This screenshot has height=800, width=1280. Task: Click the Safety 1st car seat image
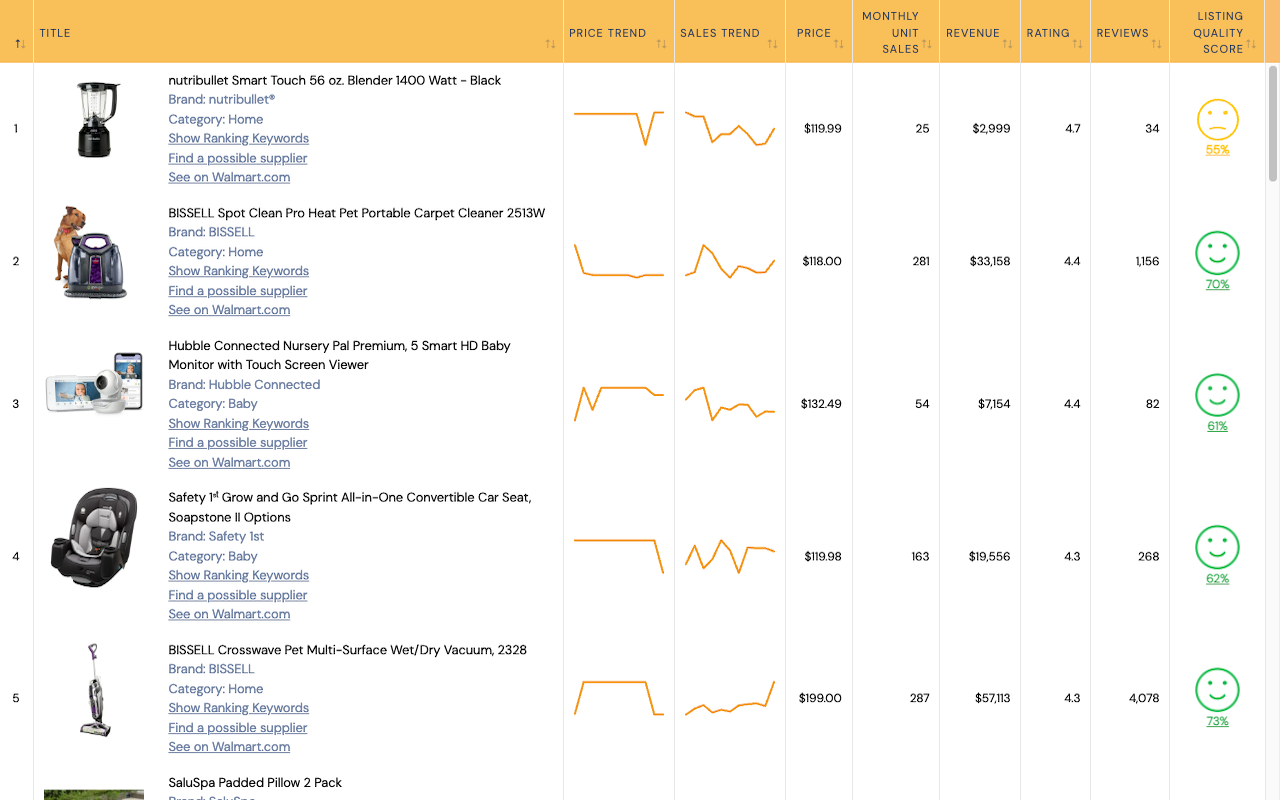[94, 538]
